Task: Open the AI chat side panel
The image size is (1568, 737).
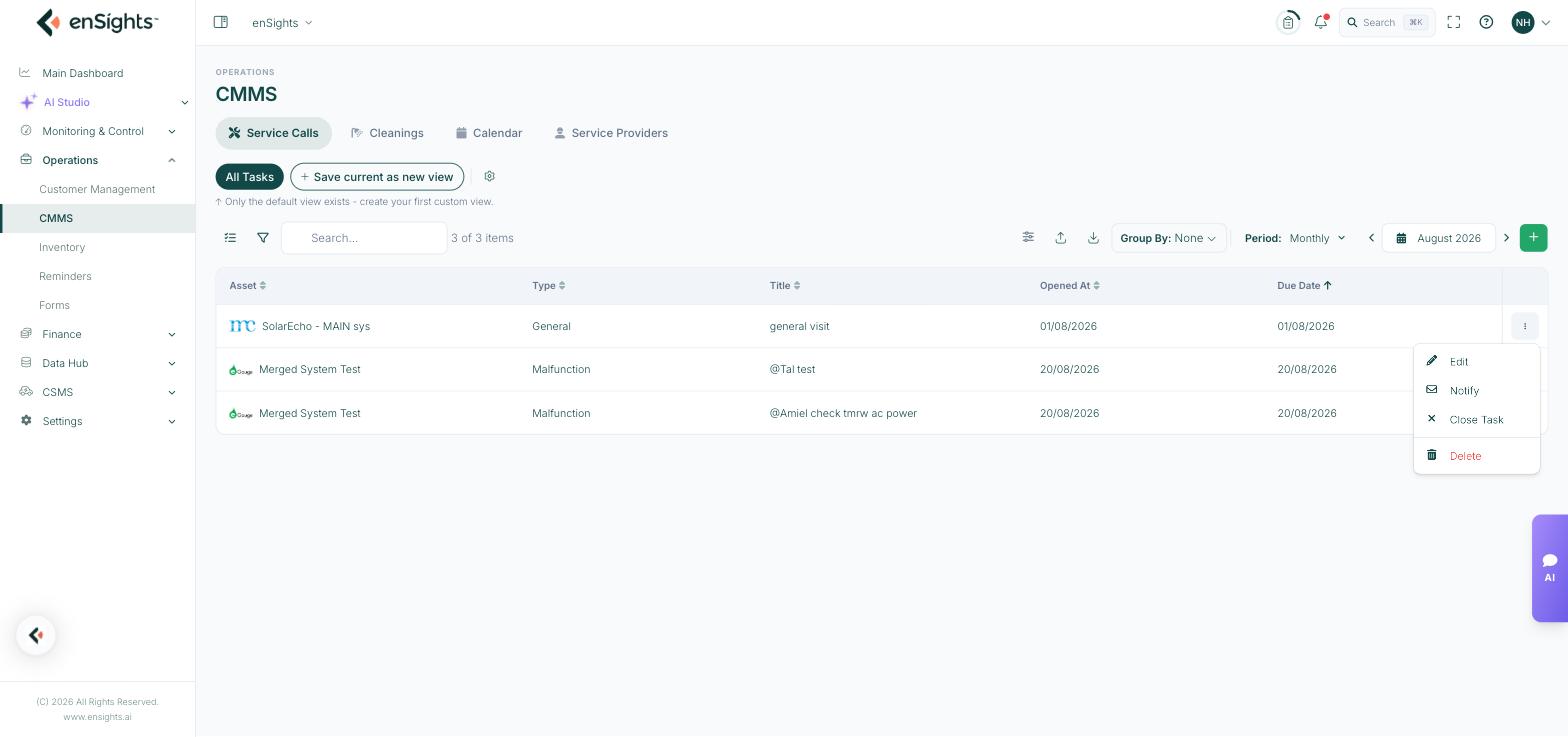Action: click(1549, 568)
